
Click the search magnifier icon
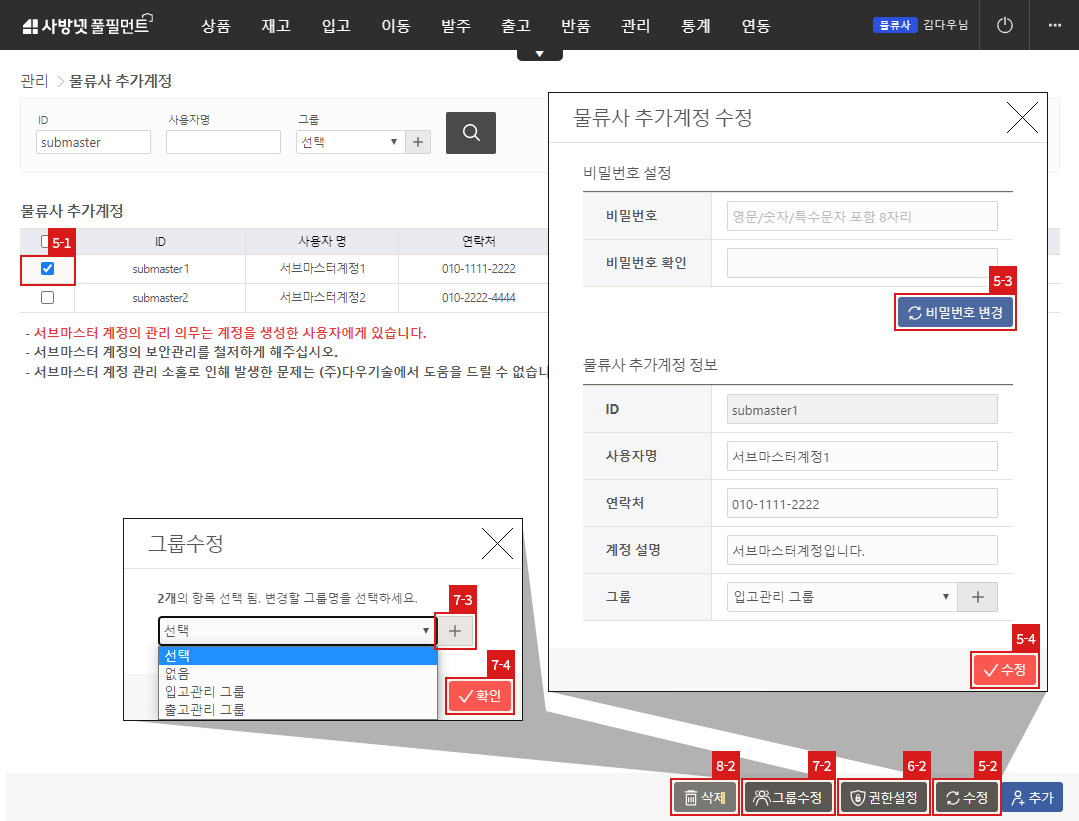coord(470,132)
